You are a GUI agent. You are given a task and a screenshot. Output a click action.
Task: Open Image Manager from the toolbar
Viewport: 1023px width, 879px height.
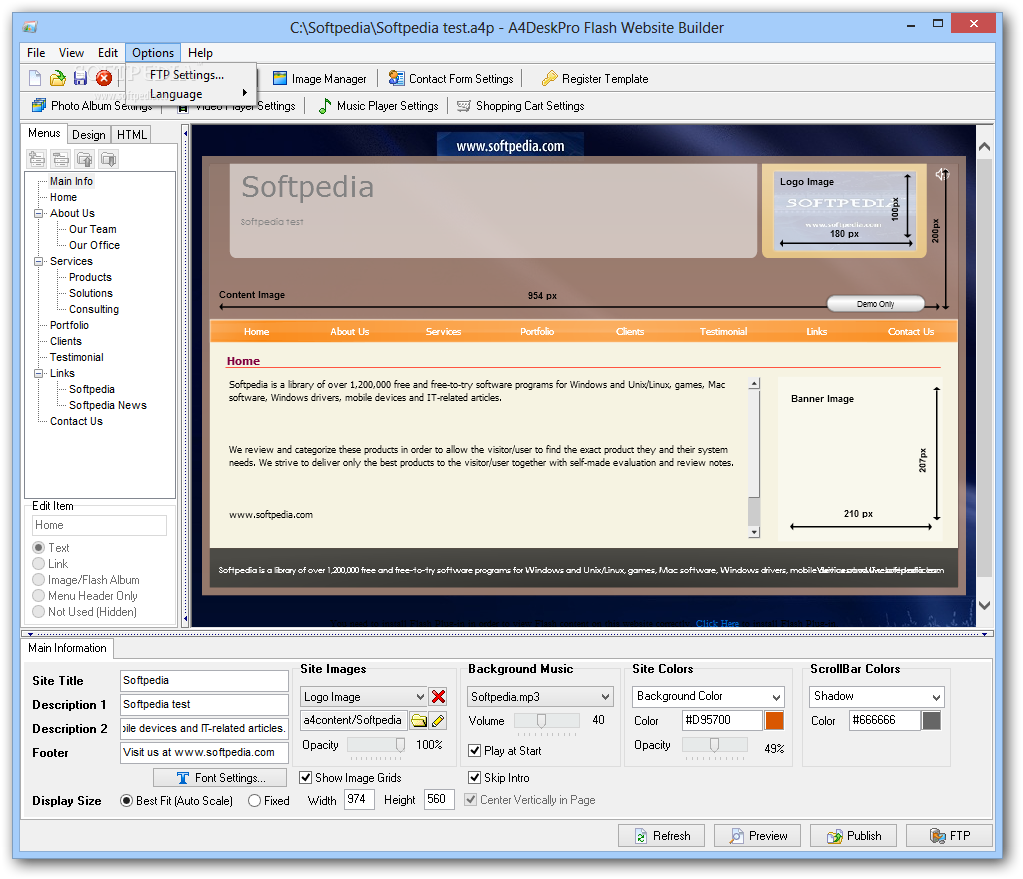320,79
